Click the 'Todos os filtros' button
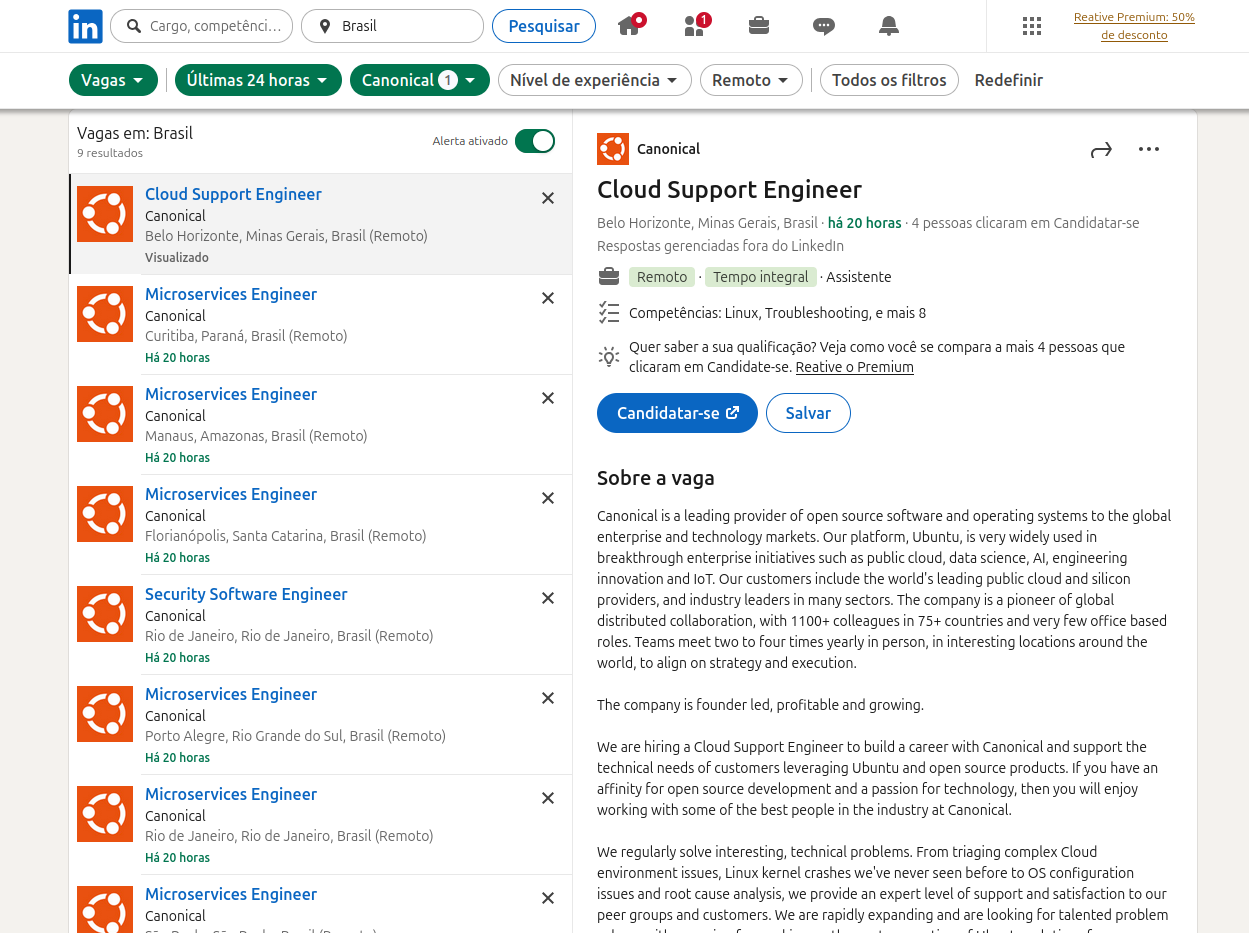Image resolution: width=1249 pixels, height=933 pixels. [x=889, y=80]
